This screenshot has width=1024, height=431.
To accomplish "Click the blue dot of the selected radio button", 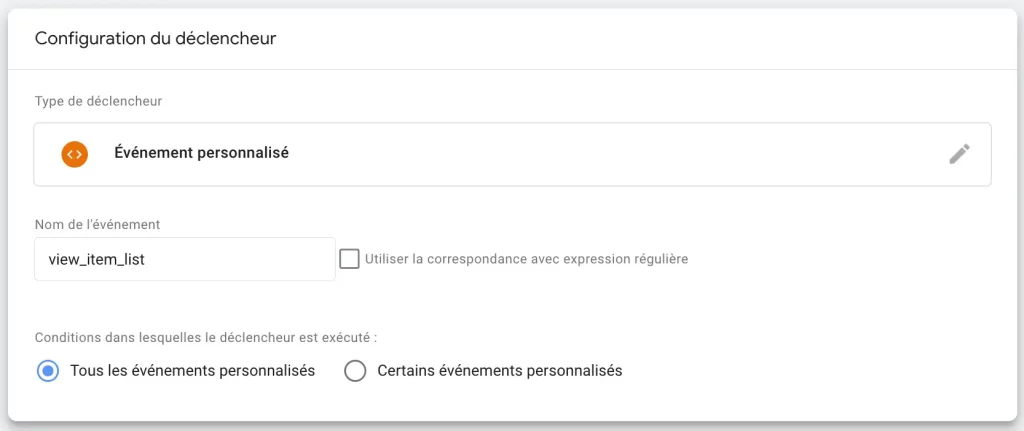I will click(x=48, y=371).
